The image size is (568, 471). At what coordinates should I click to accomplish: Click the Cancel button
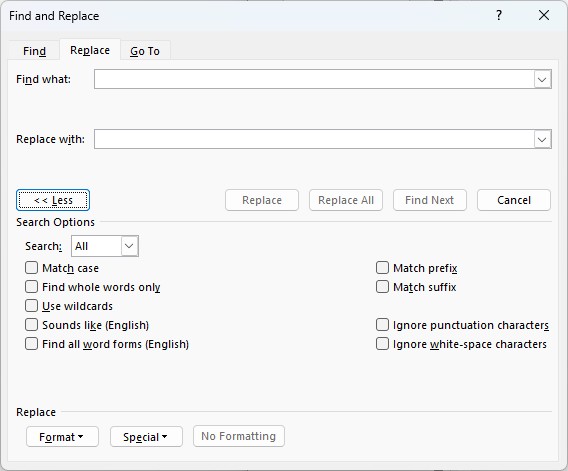tap(514, 200)
